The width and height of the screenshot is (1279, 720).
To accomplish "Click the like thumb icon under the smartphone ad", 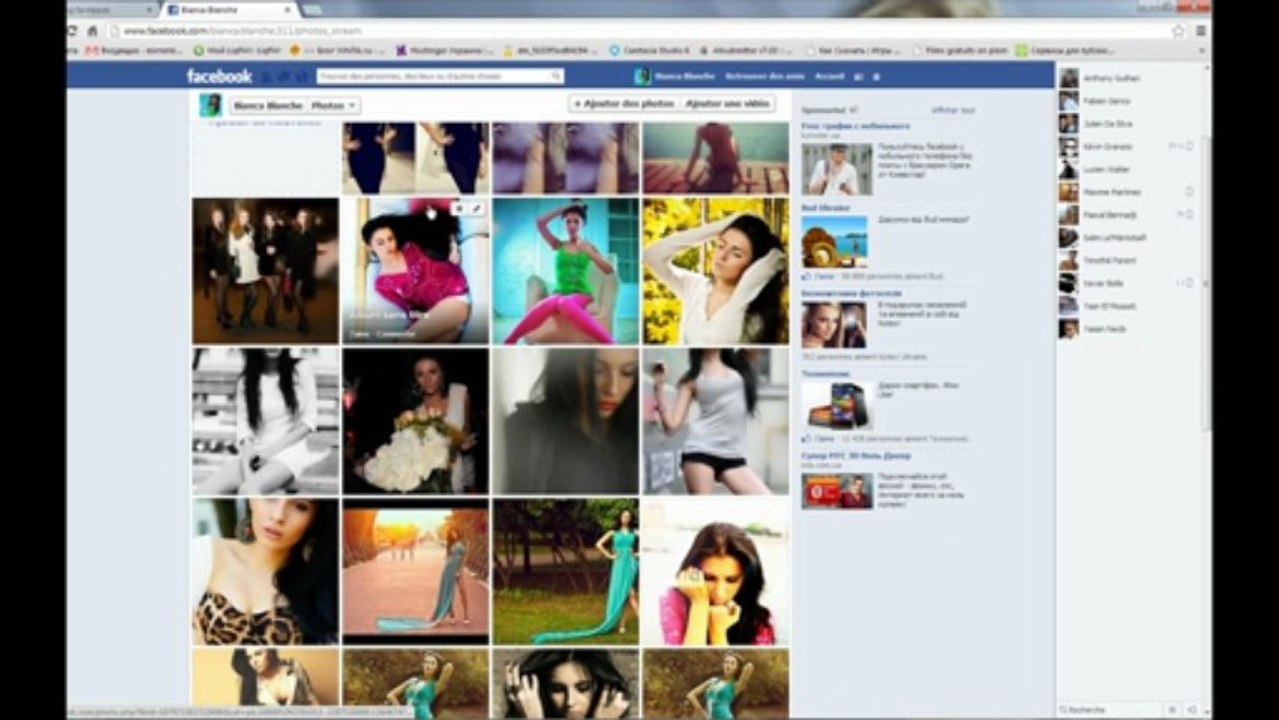I will click(806, 438).
